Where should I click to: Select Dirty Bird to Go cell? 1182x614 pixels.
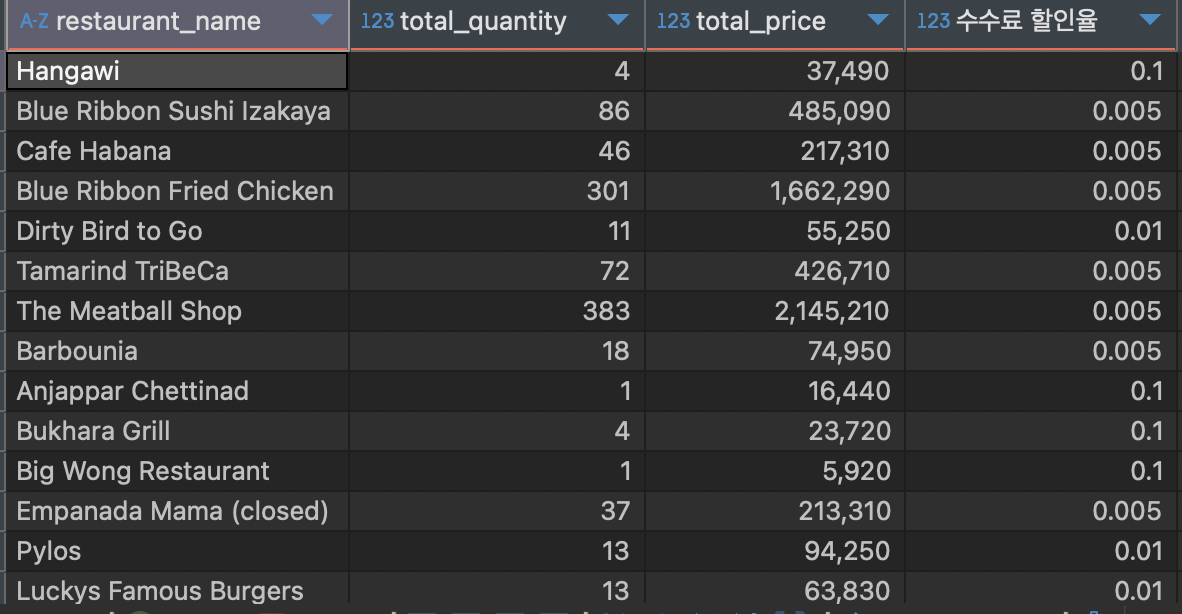177,231
